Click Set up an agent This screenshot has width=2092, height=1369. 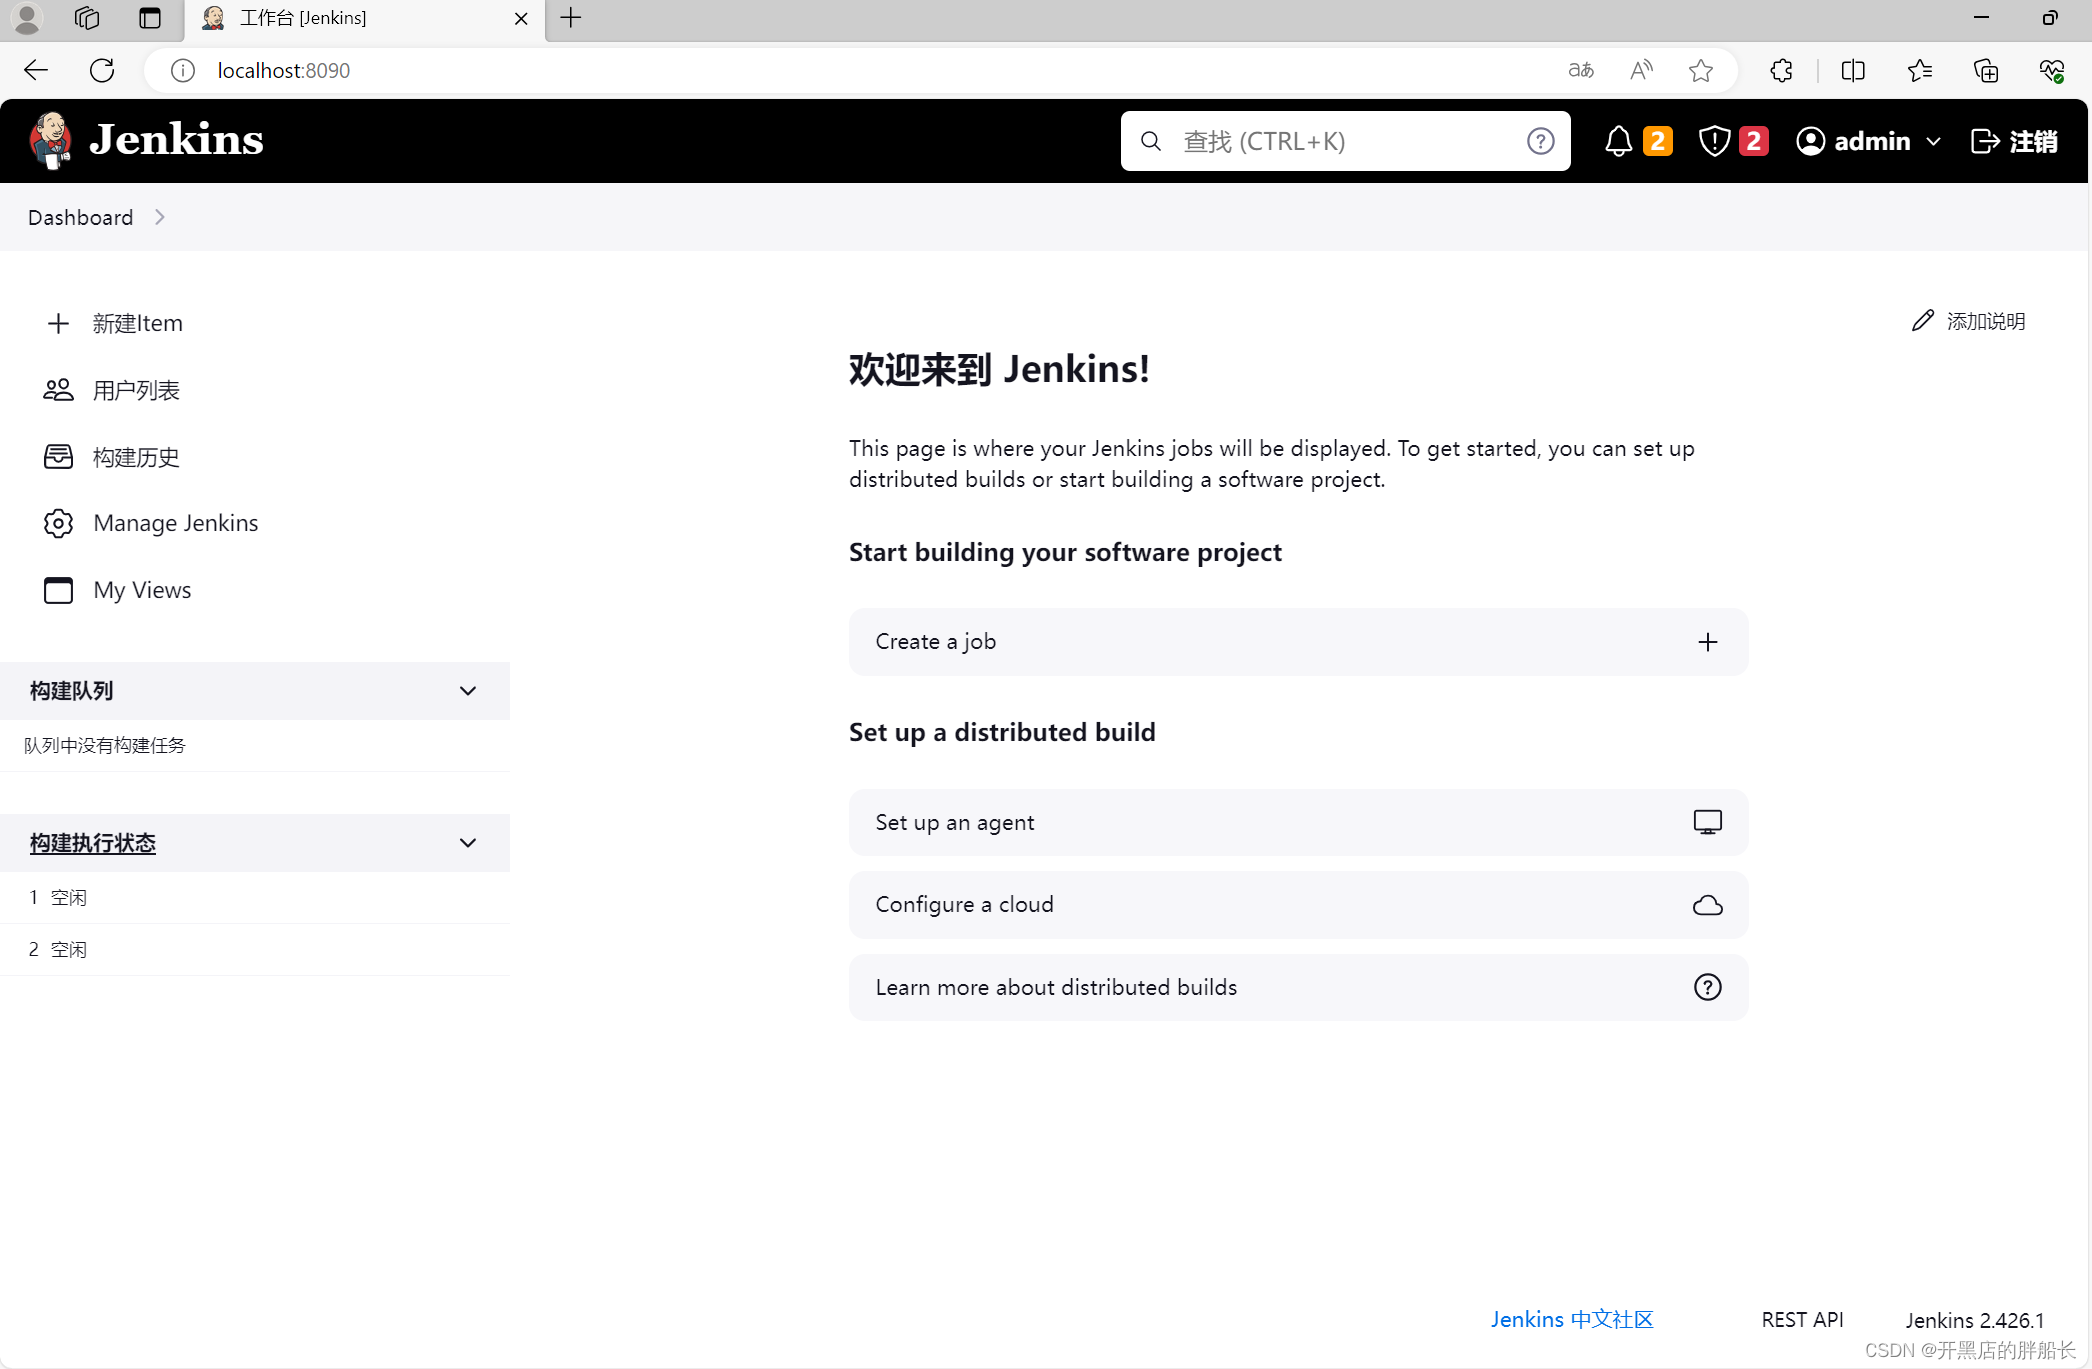point(1298,822)
